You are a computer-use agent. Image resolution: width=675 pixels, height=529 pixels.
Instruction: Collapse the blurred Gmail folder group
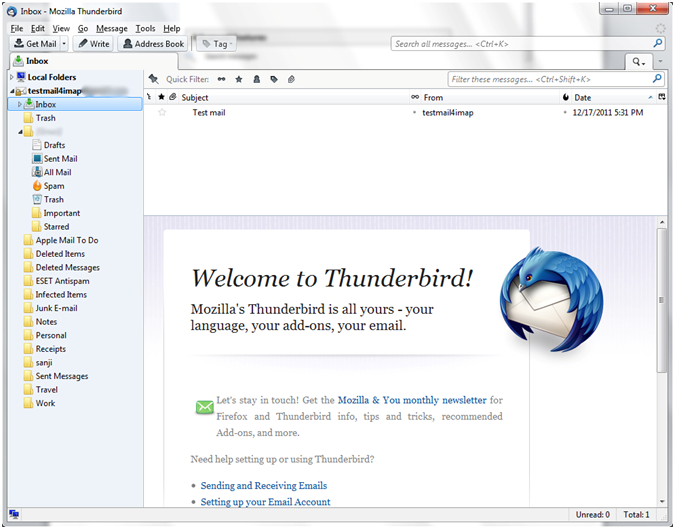coord(20,132)
